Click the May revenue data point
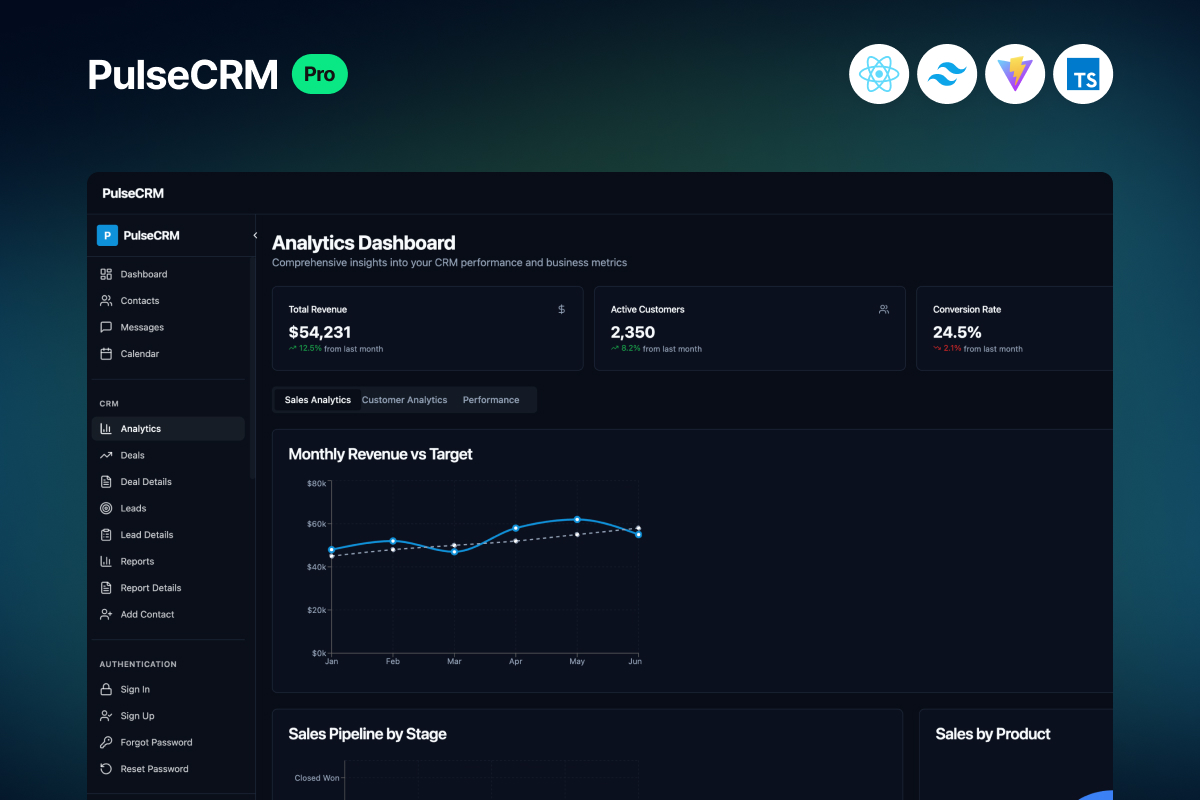Screen dimensions: 1200x800 click(x=577, y=519)
